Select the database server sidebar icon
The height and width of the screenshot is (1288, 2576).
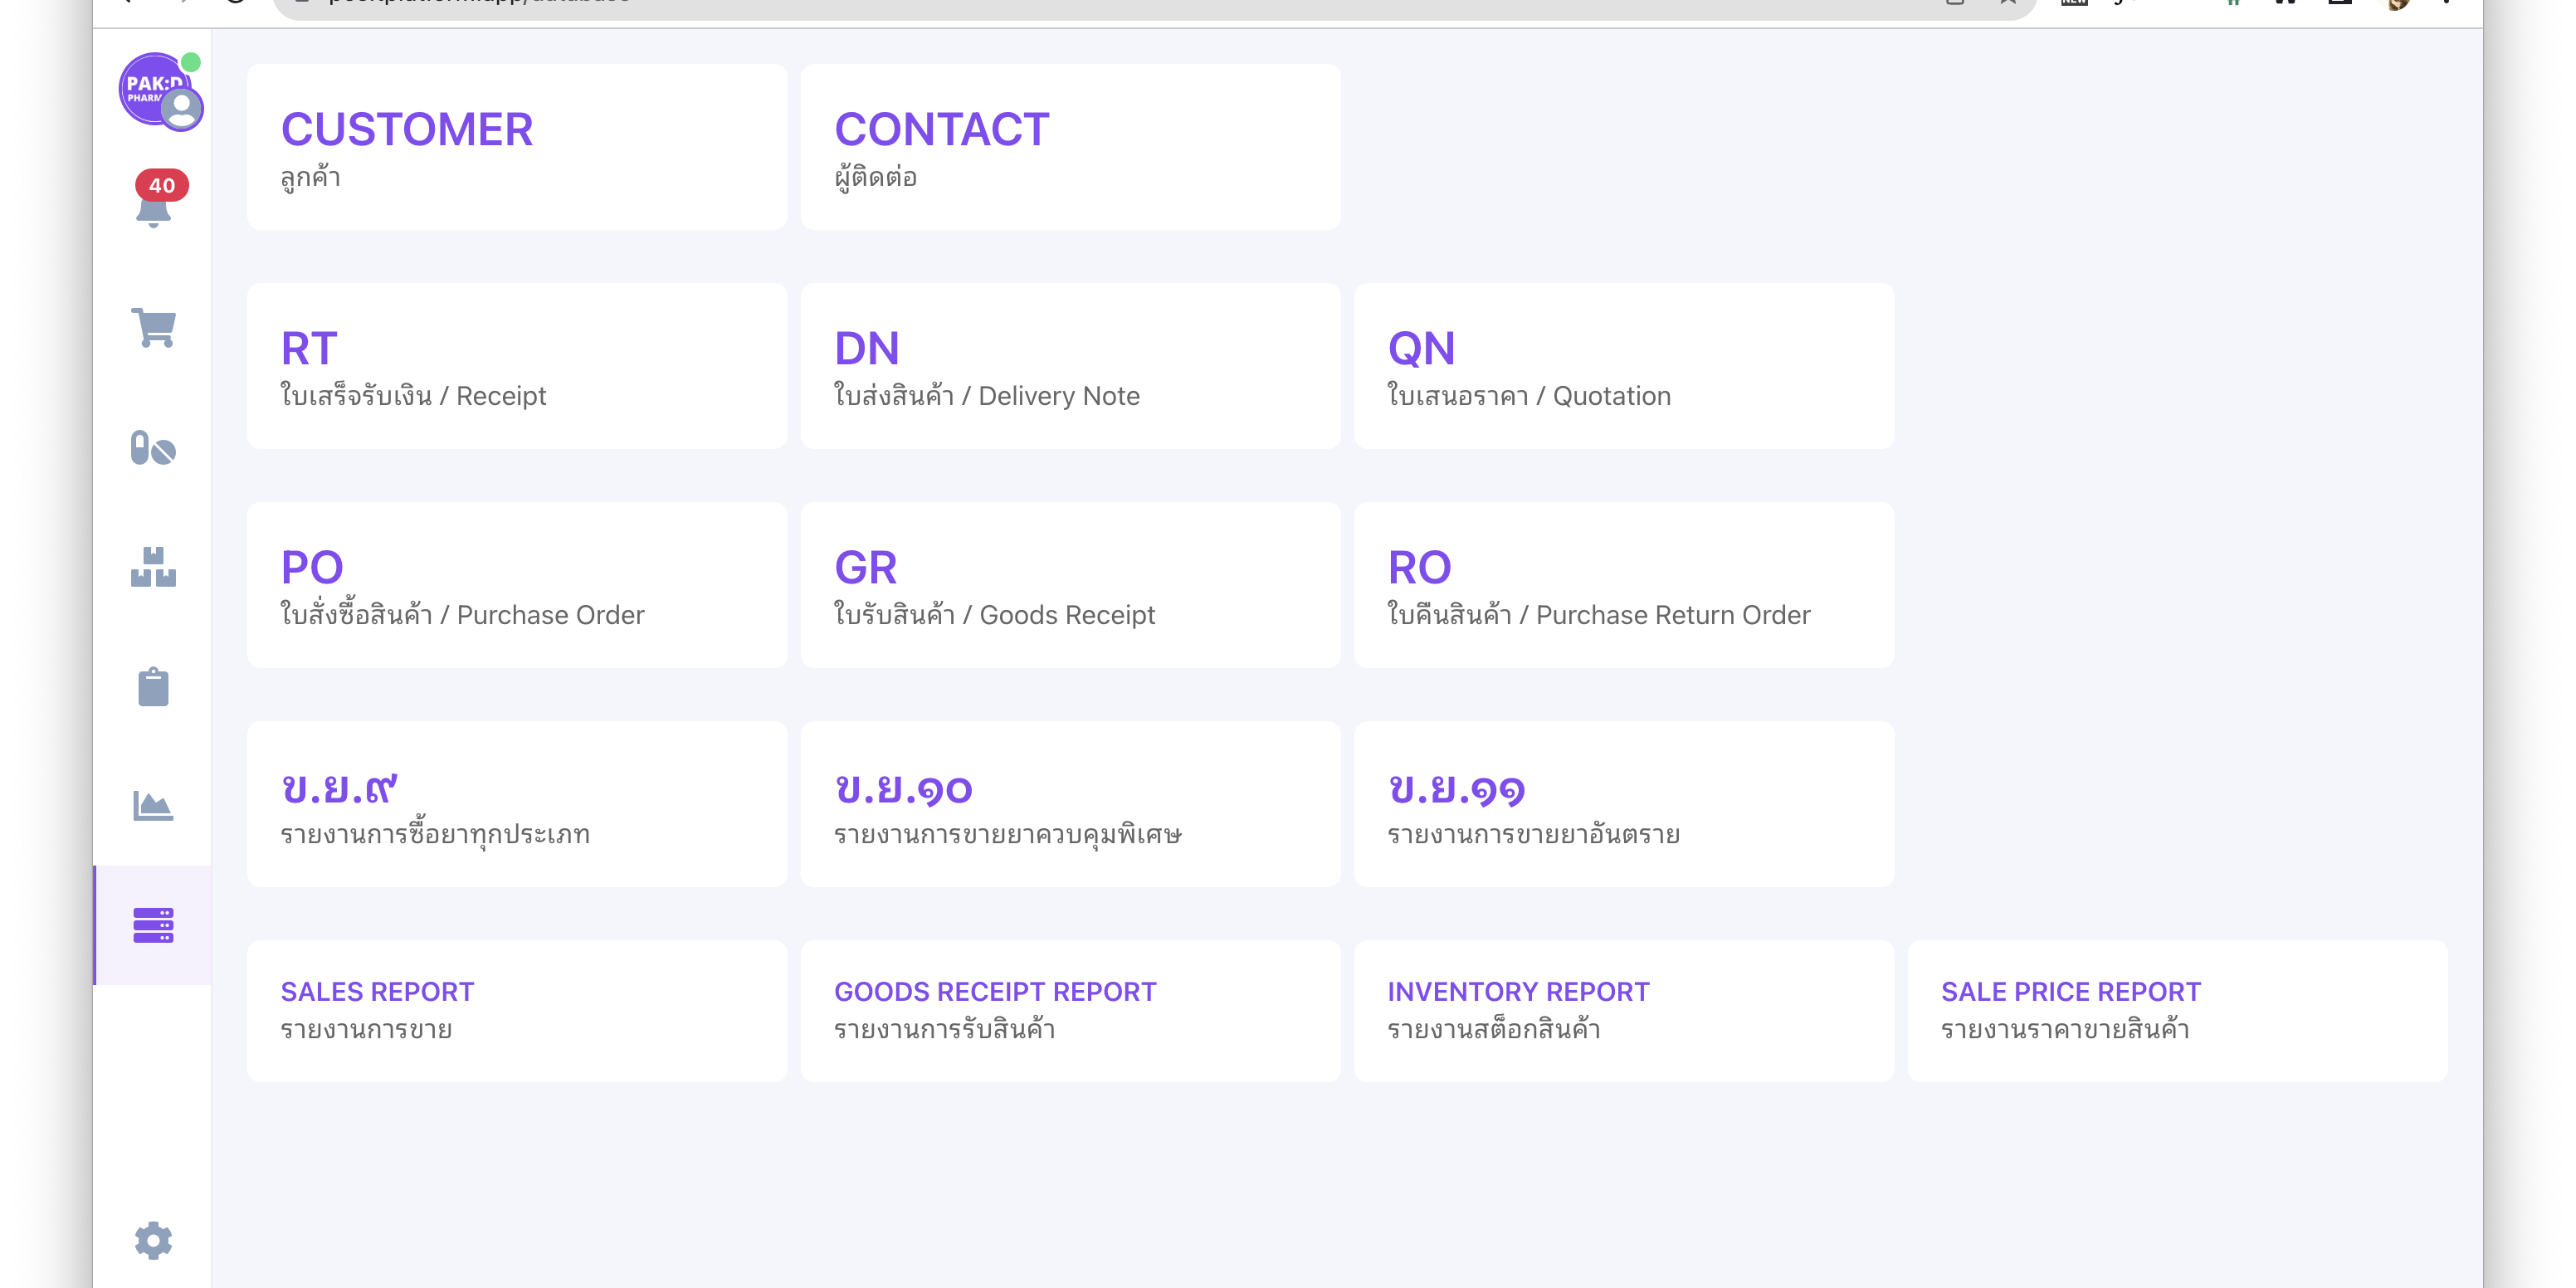[x=153, y=925]
